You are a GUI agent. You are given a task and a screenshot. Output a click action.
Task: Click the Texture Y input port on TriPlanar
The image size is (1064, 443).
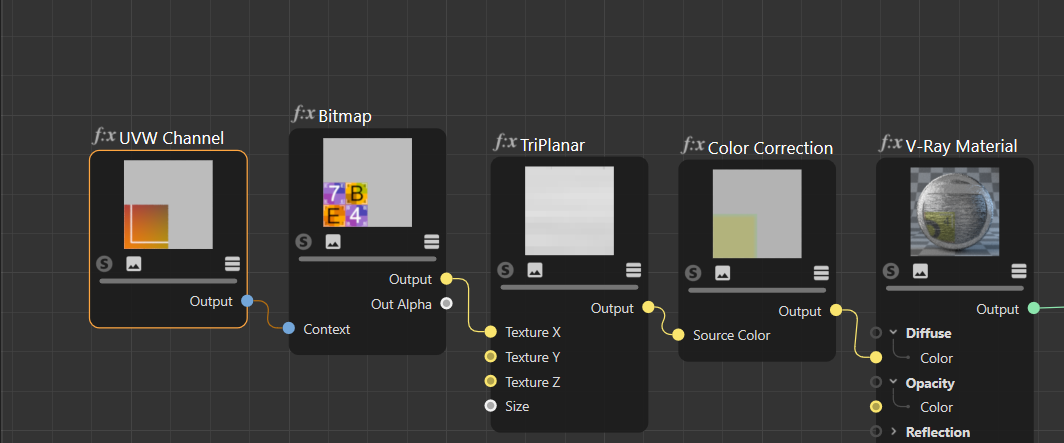pyautogui.click(x=491, y=357)
